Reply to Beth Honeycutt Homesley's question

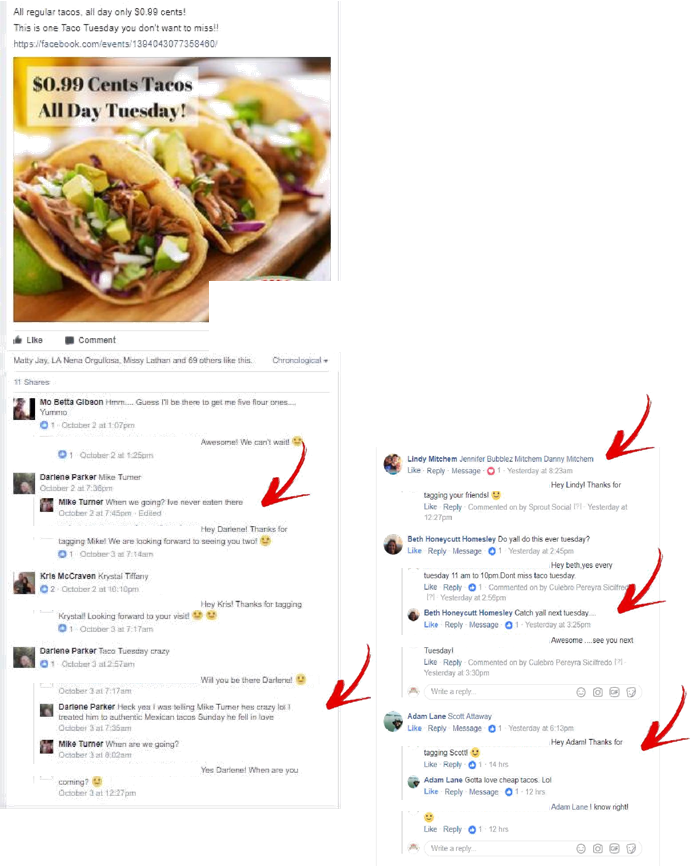pos(436,551)
